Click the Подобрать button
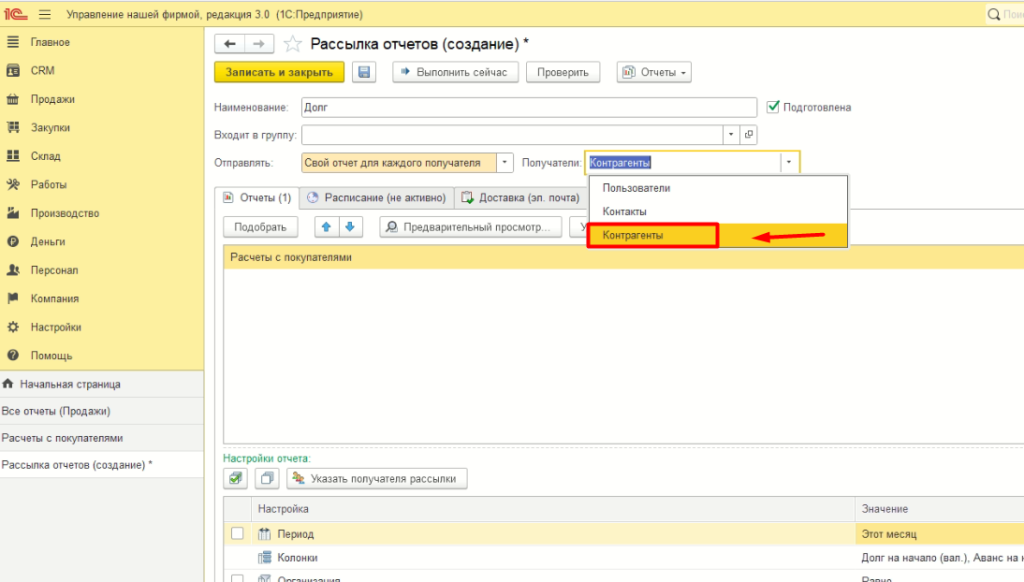Image resolution: width=1024 pixels, height=582 pixels. 260,227
